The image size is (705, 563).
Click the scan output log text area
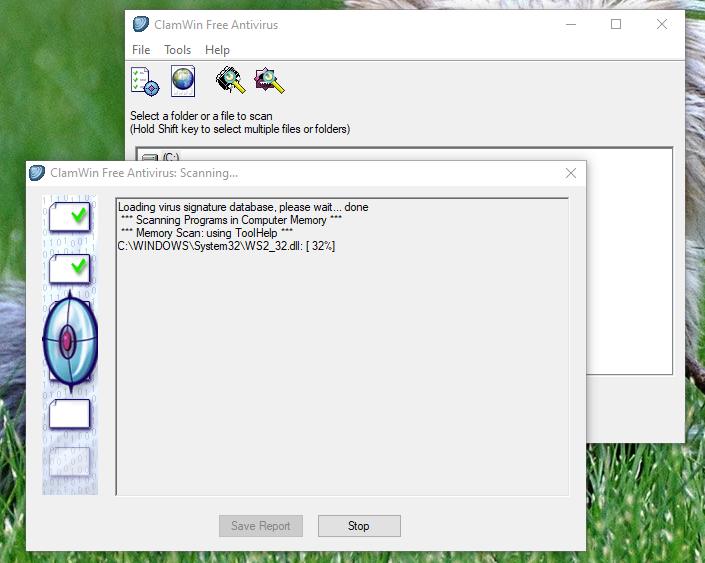coord(342,346)
